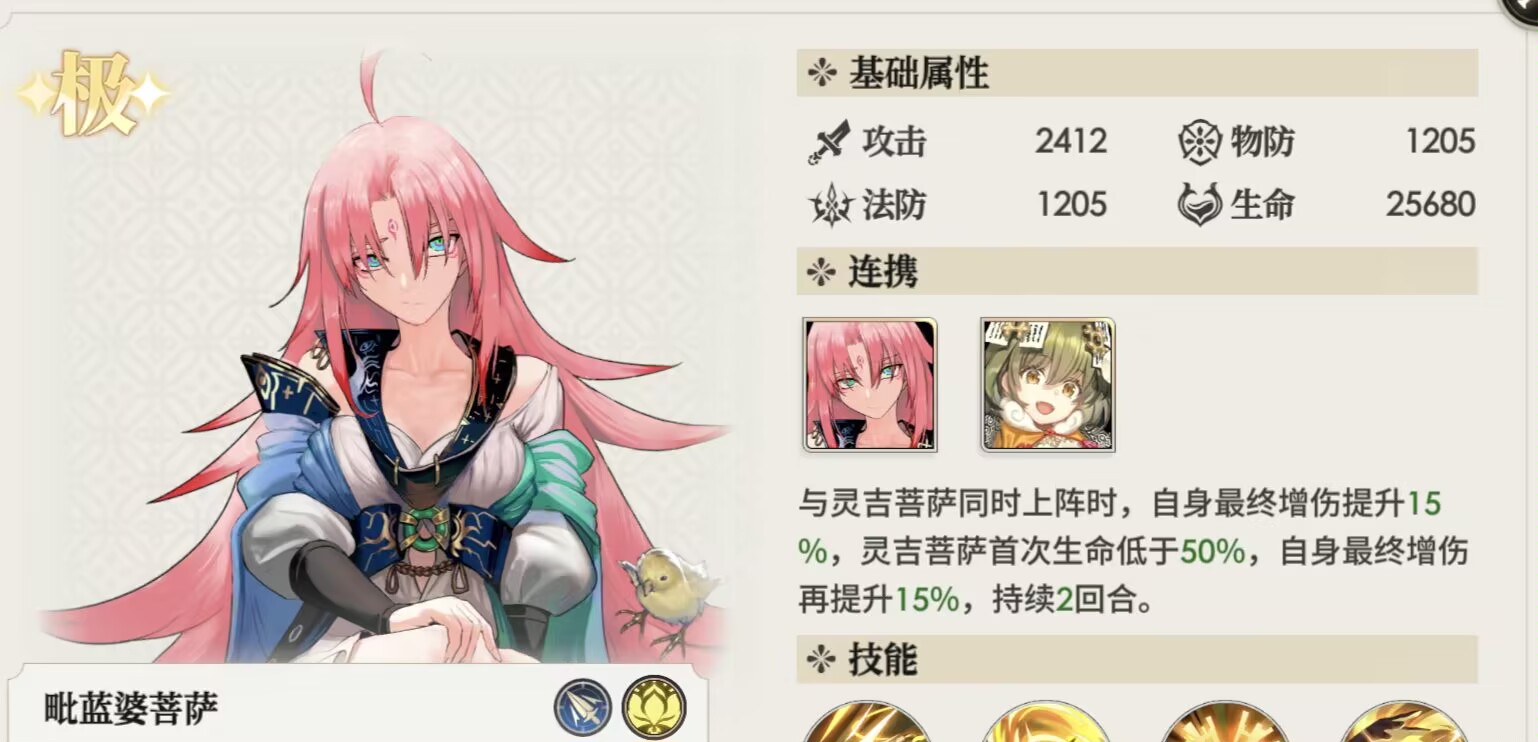This screenshot has width=1538, height=742.
Task: Click the 连携 section header
Action: coord(1137,271)
